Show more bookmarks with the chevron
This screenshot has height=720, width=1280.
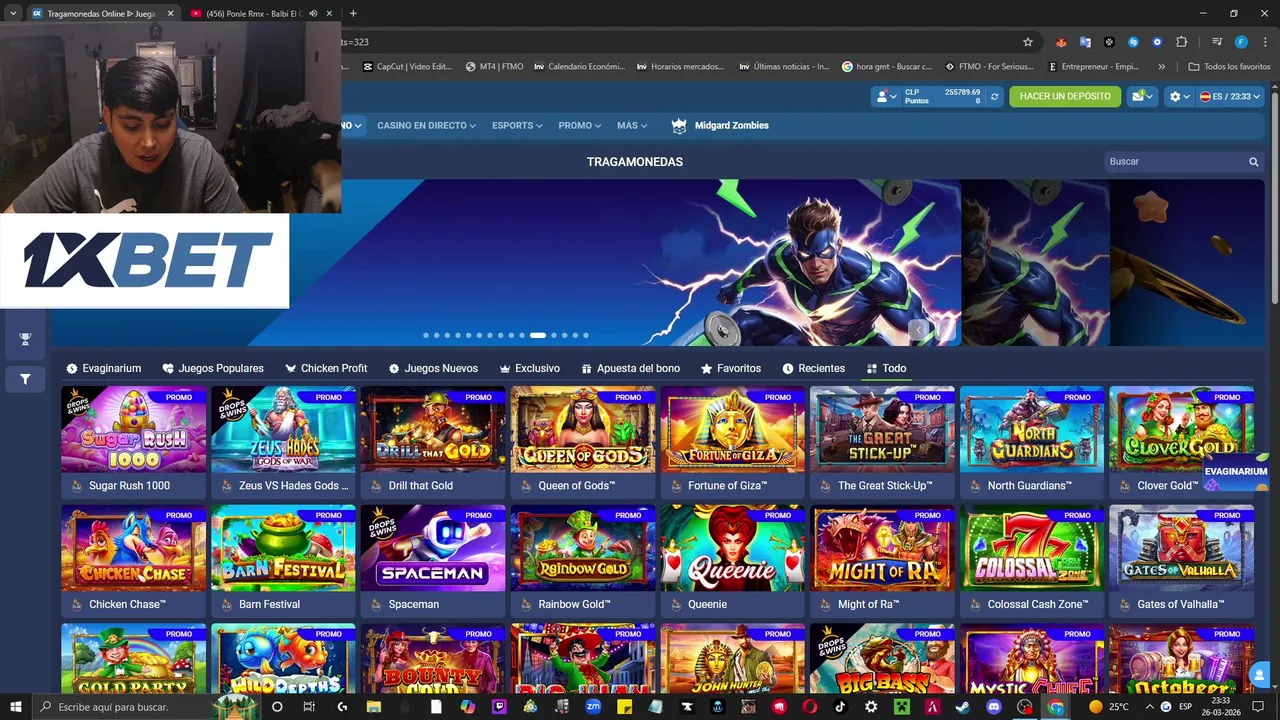(x=1161, y=67)
